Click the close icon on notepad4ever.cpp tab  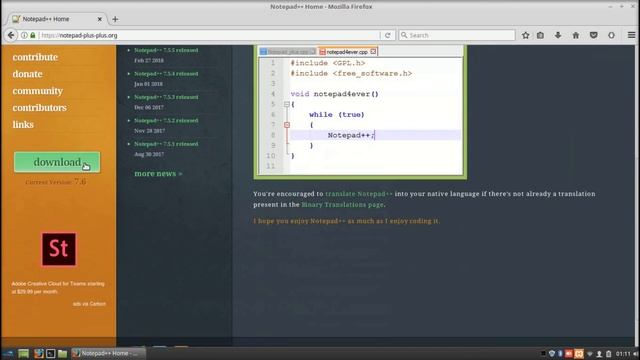click(x=373, y=52)
